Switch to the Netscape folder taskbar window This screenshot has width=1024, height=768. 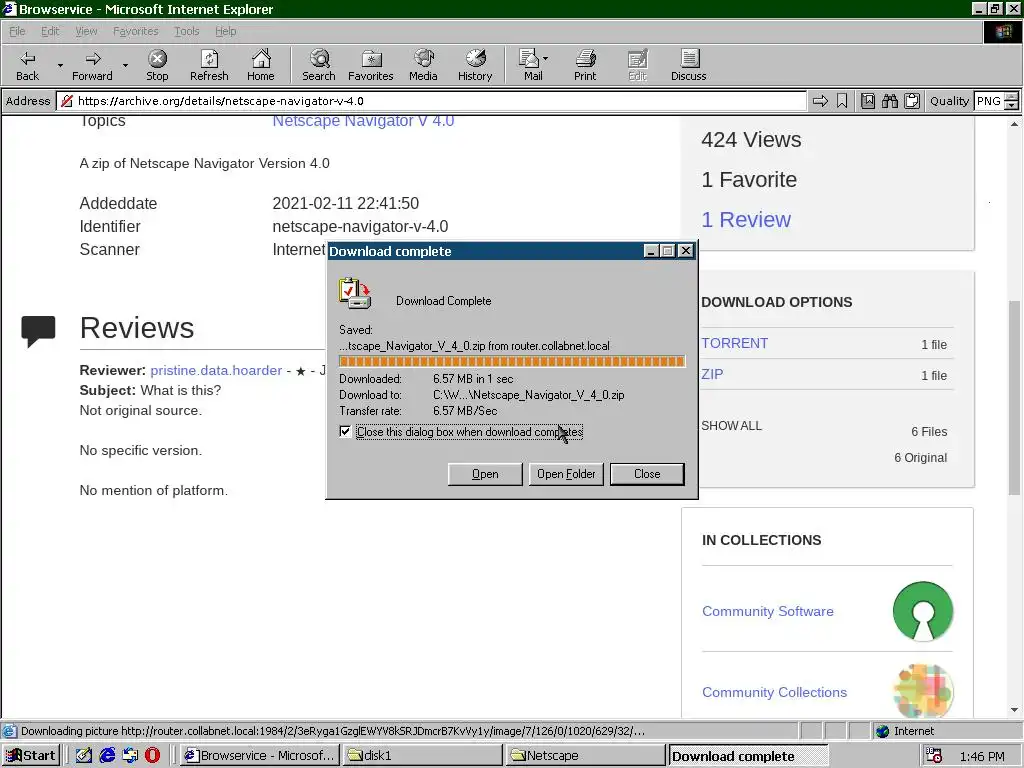click(586, 756)
